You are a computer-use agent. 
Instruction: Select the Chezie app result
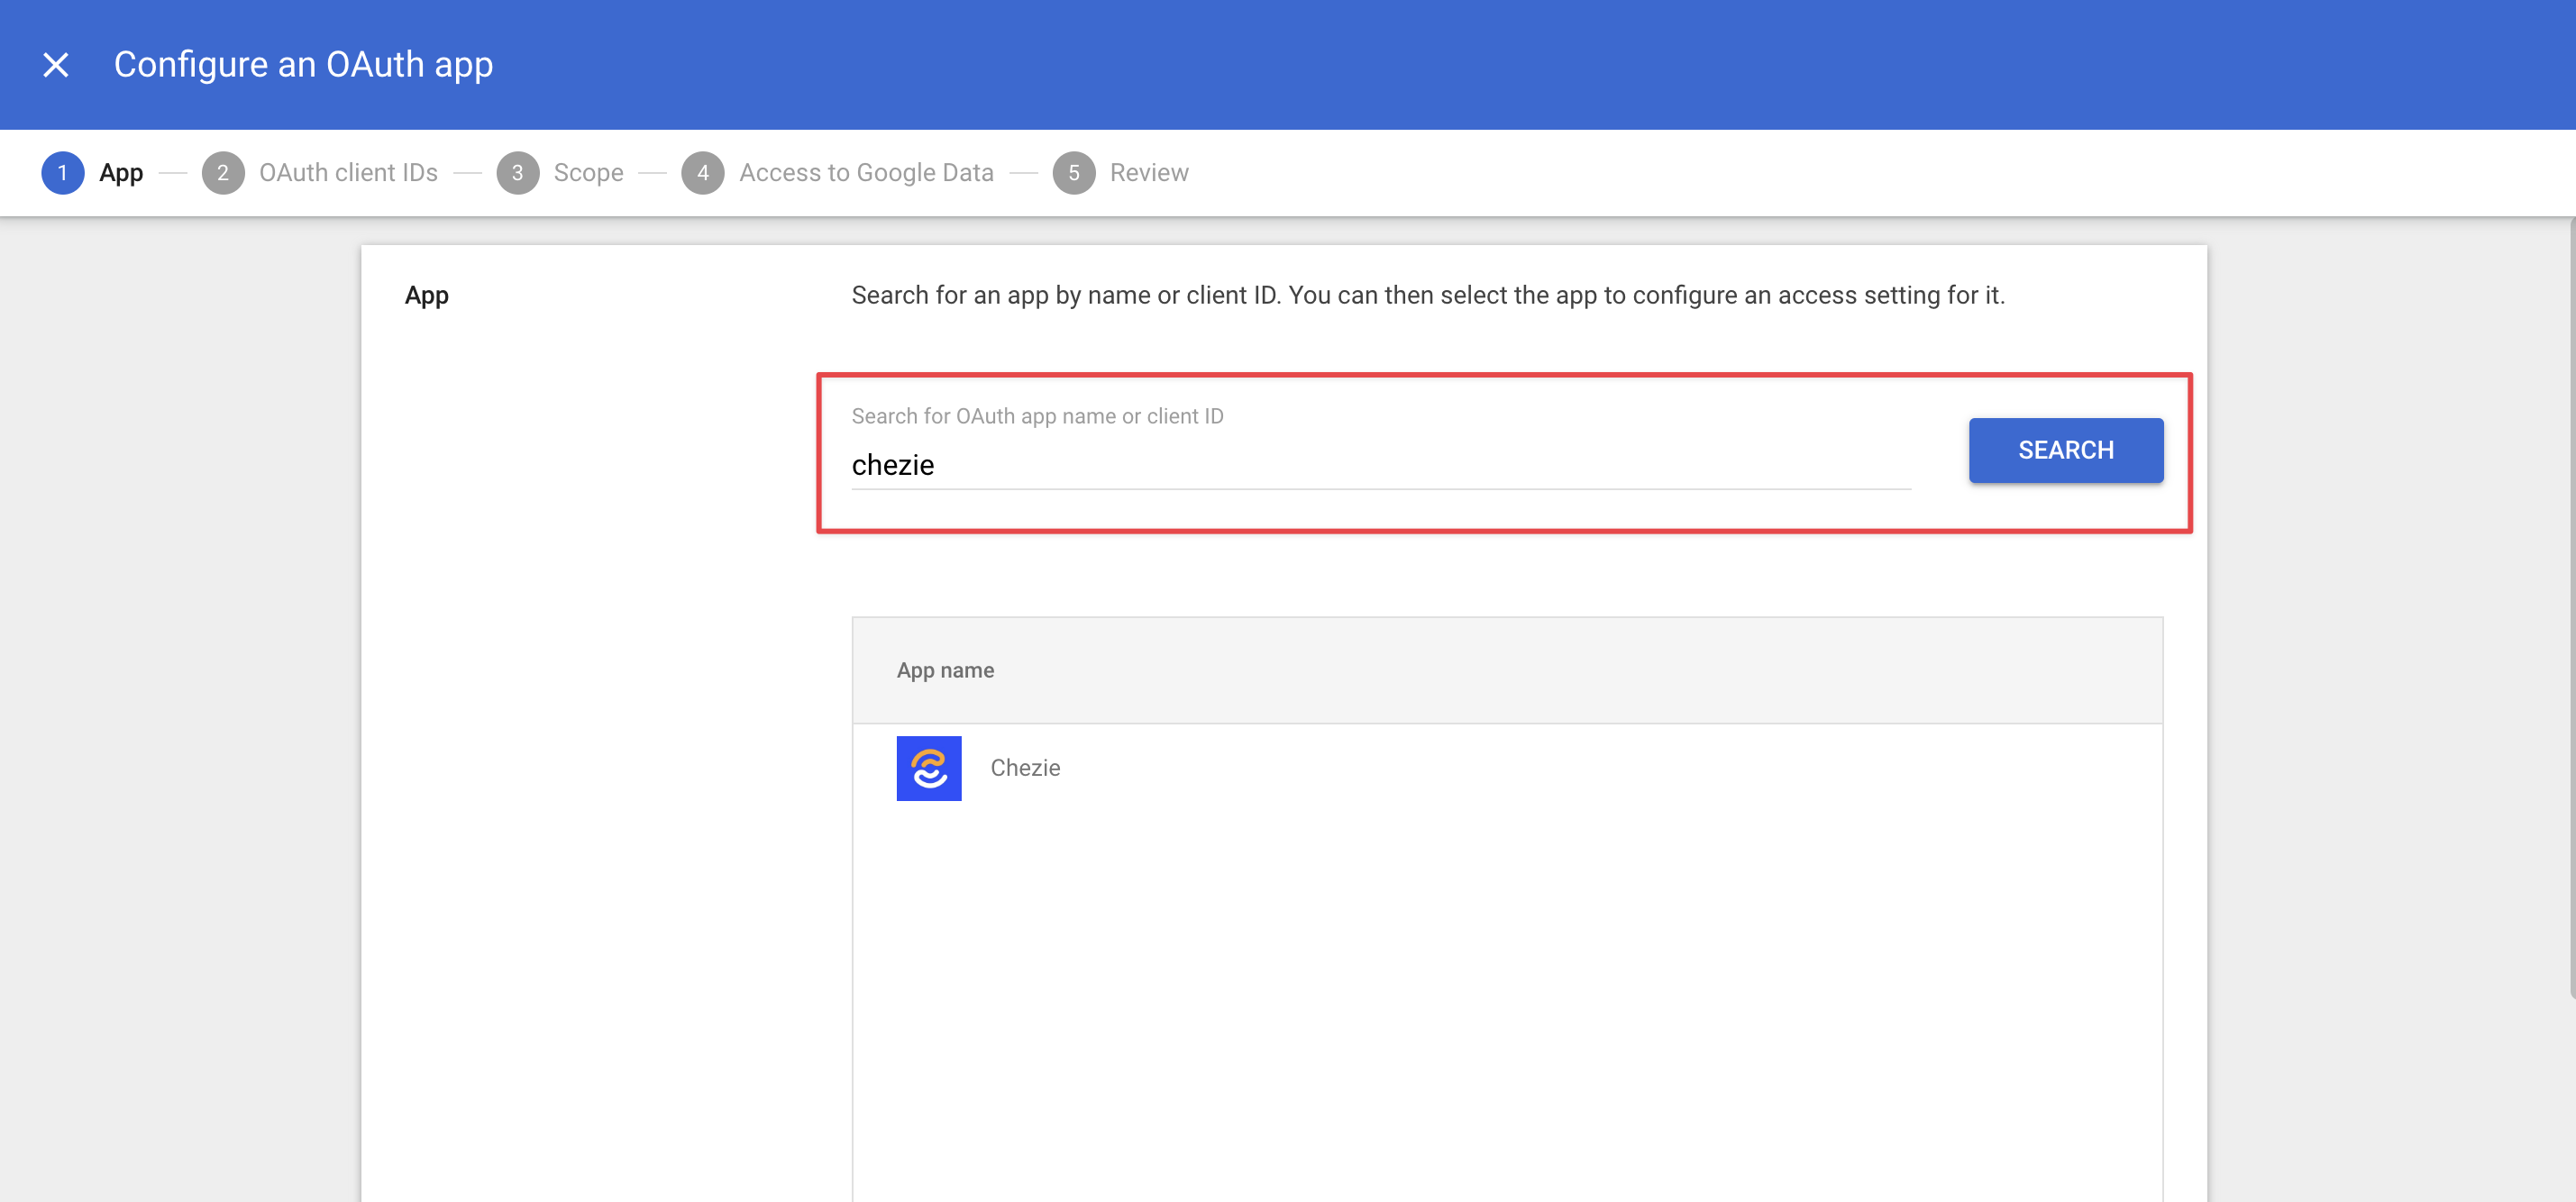pyautogui.click(x=1025, y=768)
